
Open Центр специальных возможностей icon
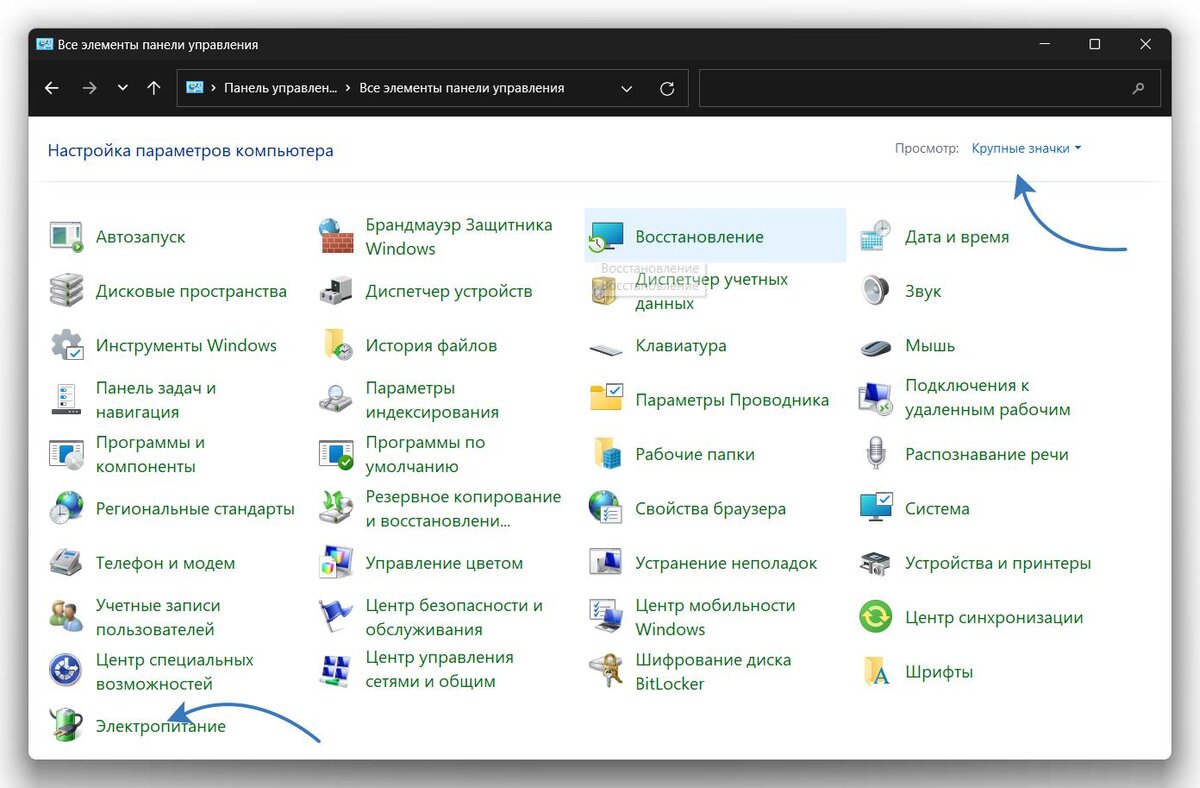click(x=66, y=671)
